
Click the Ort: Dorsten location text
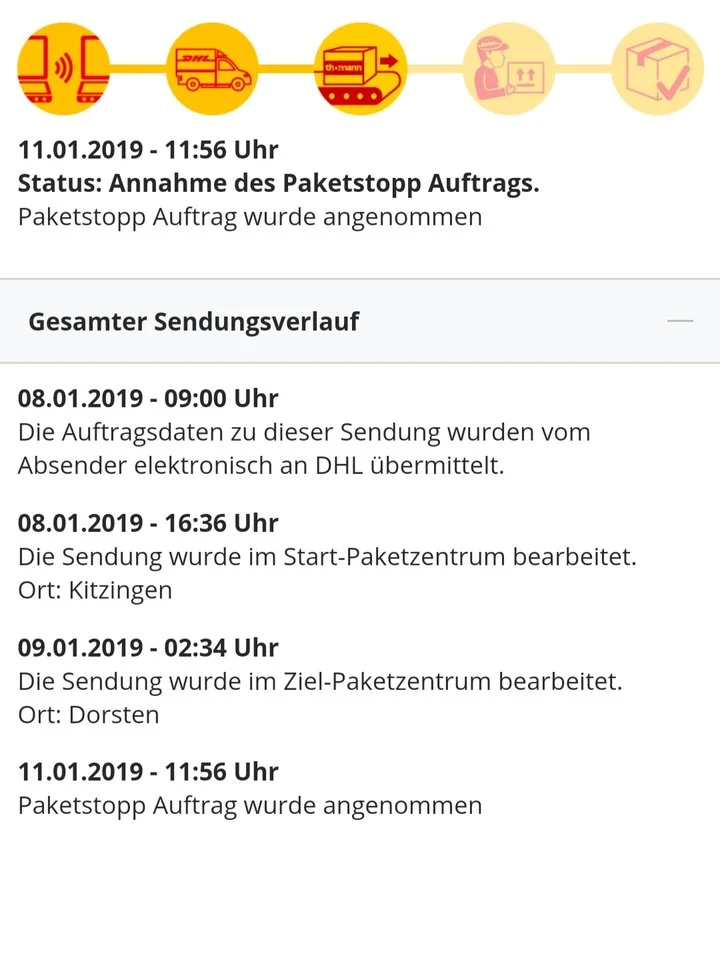[88, 715]
